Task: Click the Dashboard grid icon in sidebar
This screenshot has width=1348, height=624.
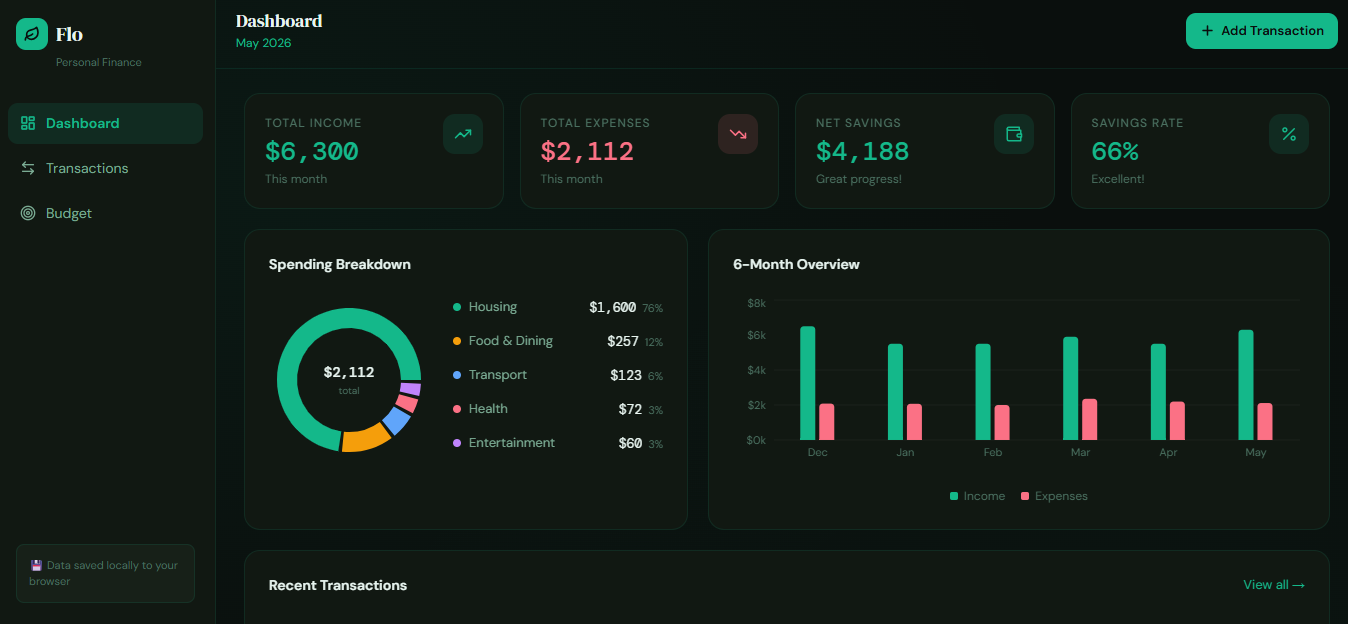Action: point(28,123)
